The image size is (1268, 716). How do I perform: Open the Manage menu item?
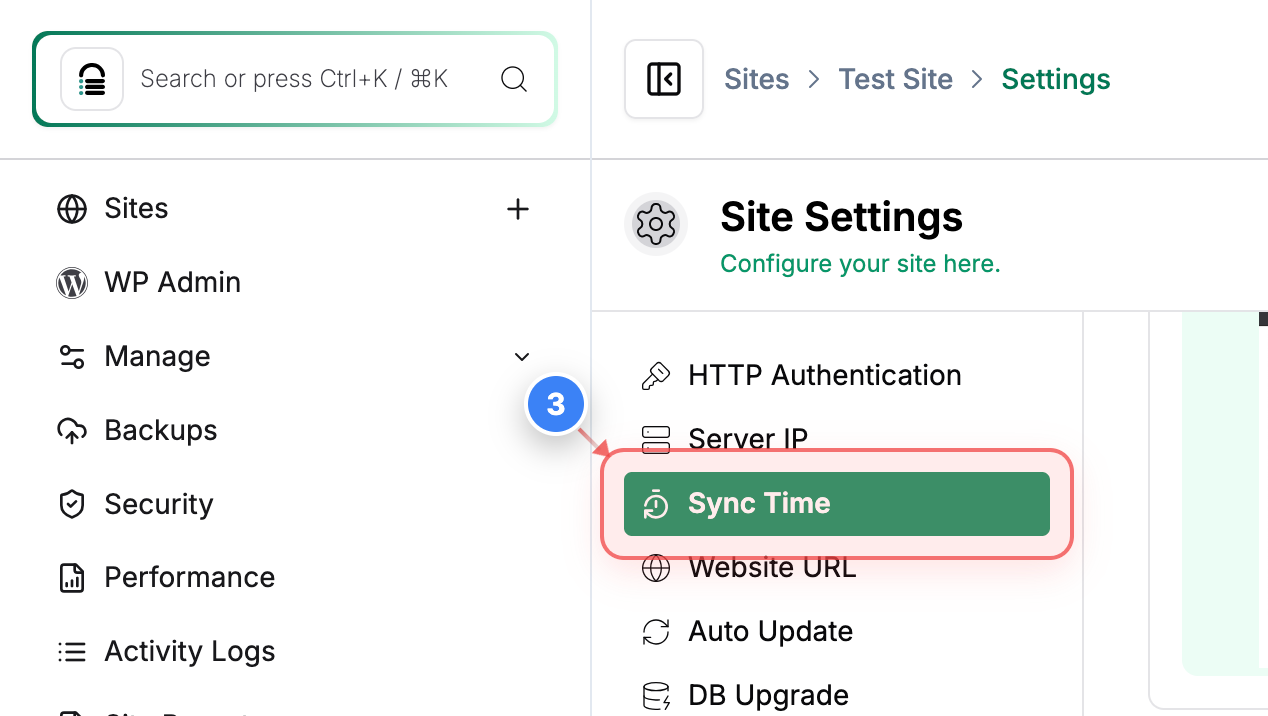[157, 356]
